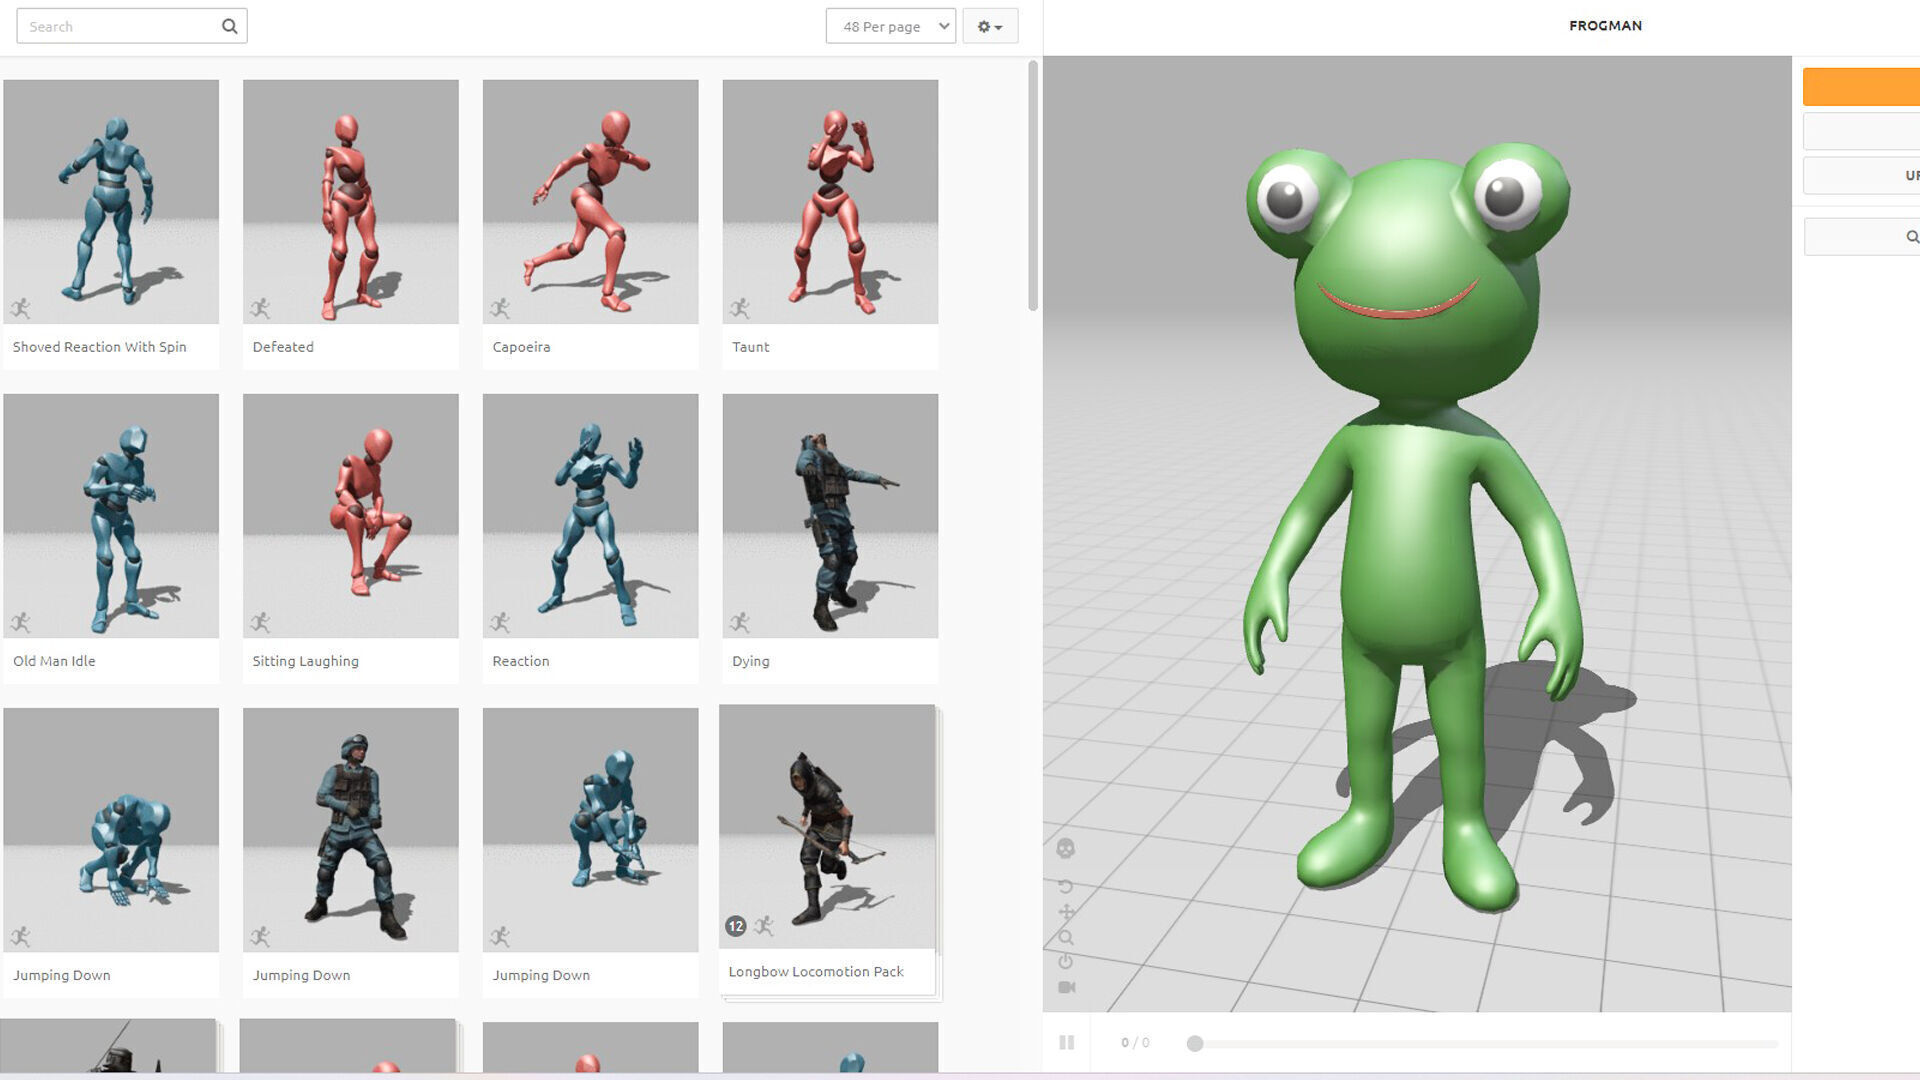Click running-man icon on Defeated card
Screen dimensions: 1920x1080
(261, 308)
